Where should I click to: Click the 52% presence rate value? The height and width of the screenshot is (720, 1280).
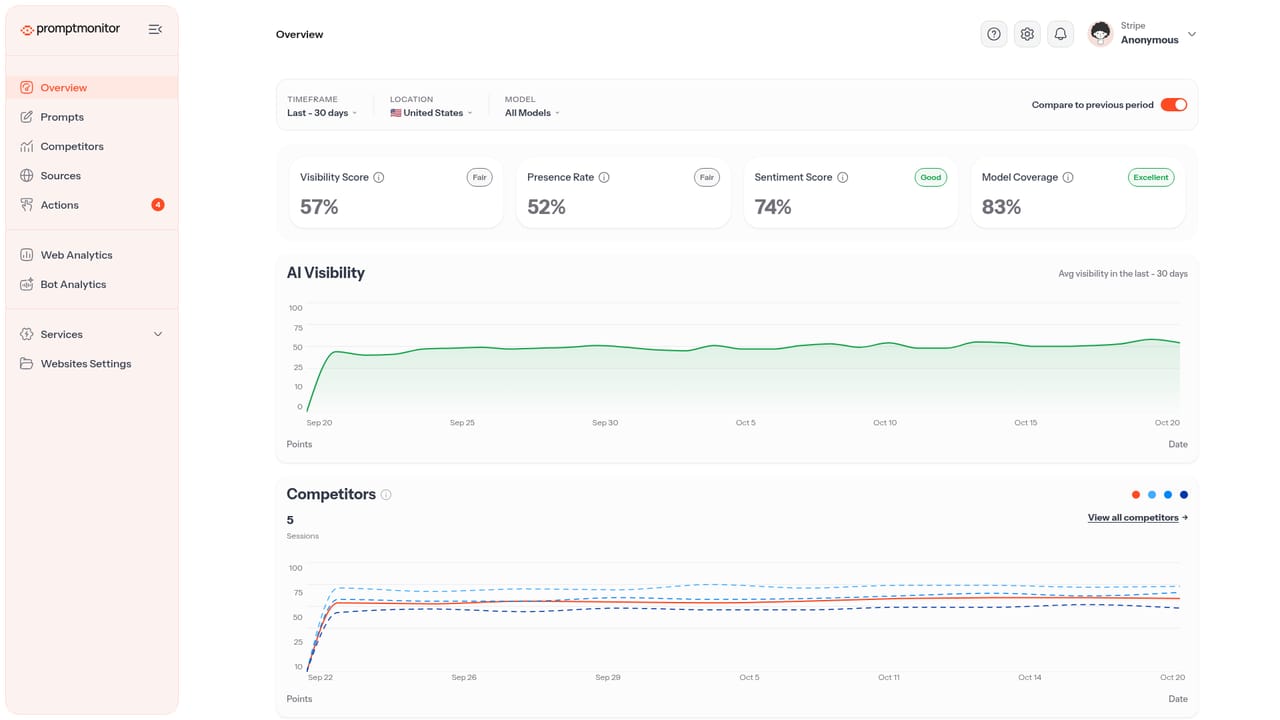click(546, 207)
